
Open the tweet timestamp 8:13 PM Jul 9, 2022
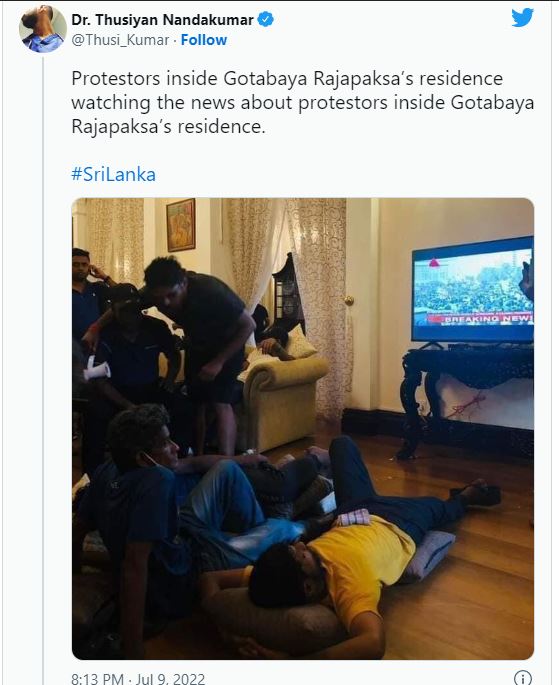tap(138, 678)
